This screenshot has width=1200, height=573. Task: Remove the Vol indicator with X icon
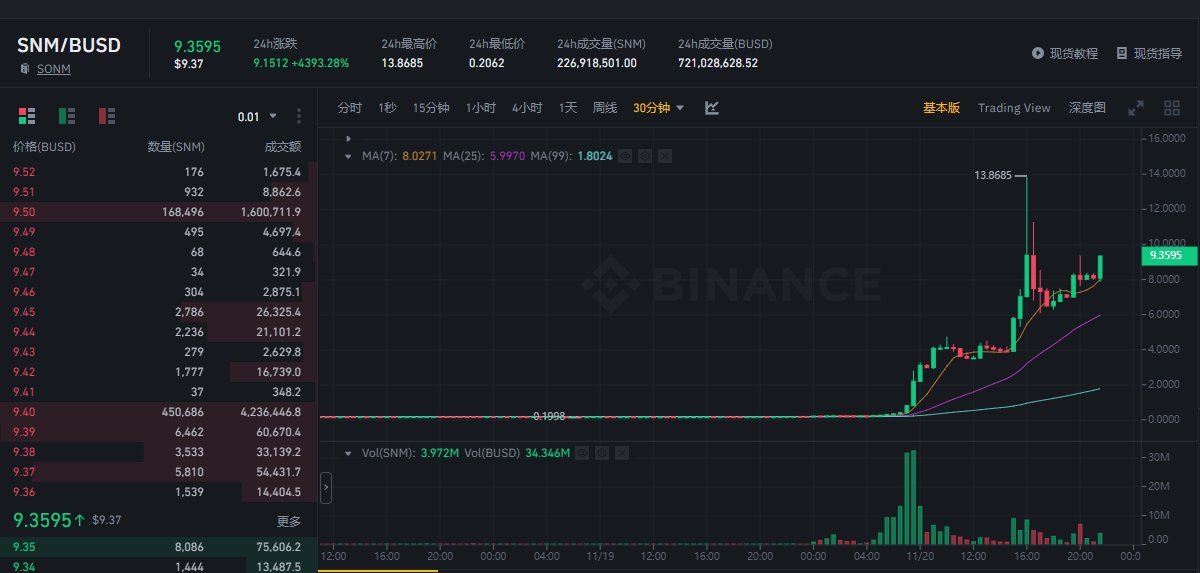[x=622, y=453]
